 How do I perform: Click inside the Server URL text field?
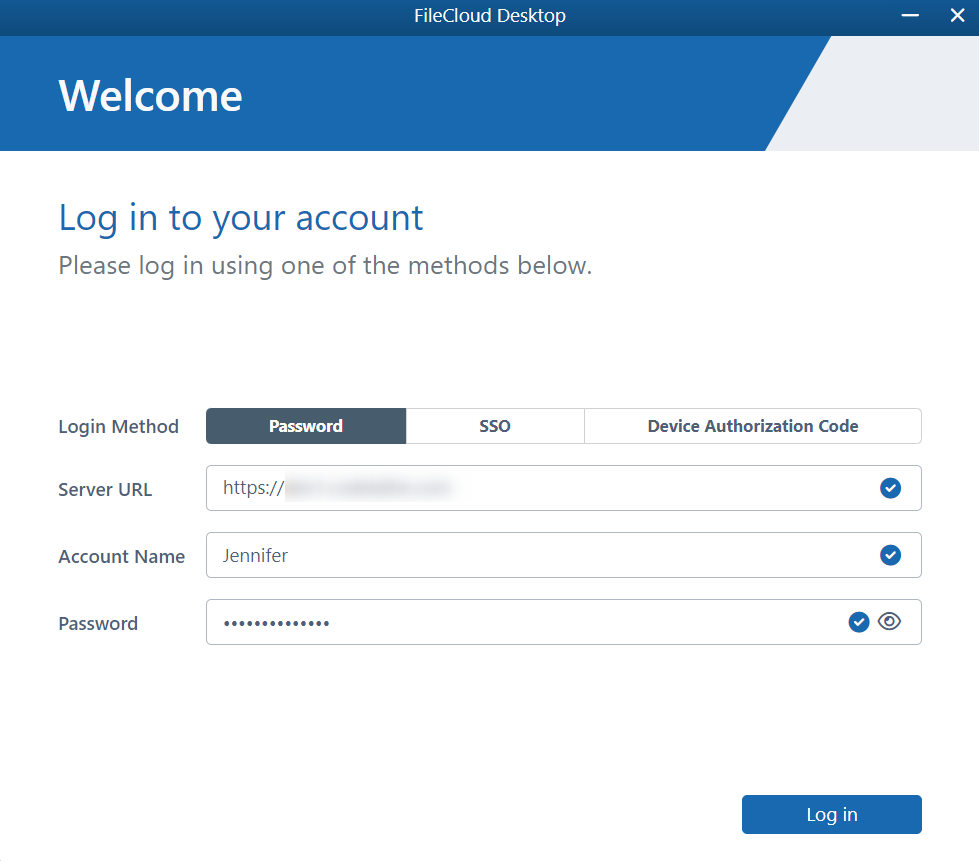point(540,488)
